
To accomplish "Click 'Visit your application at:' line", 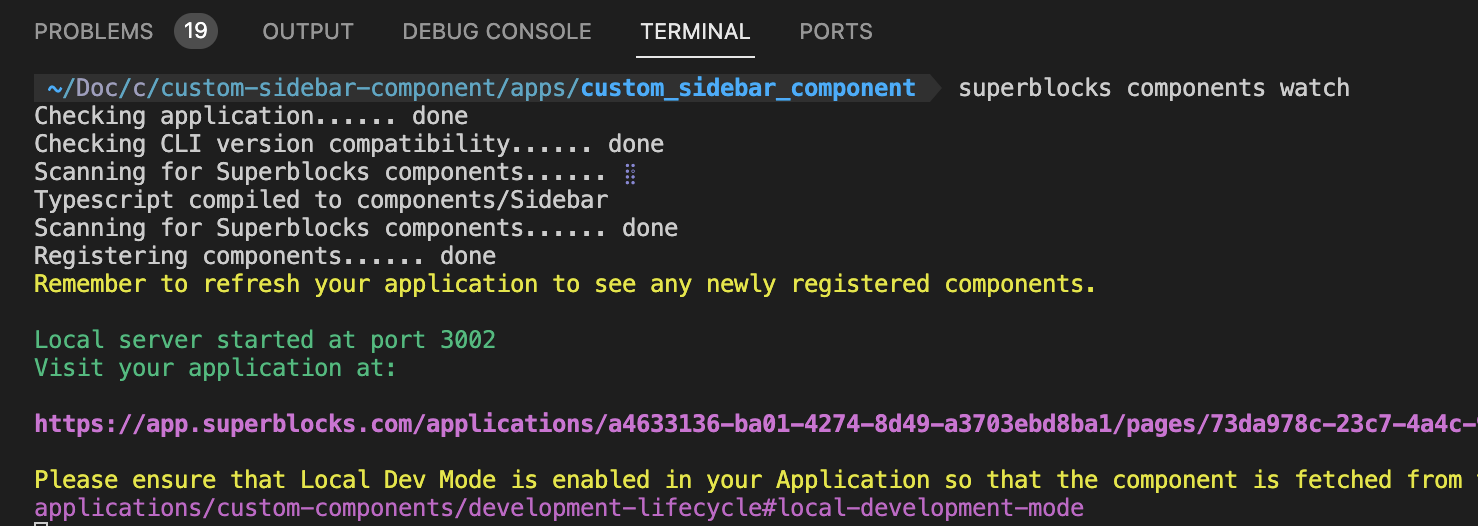I will pyautogui.click(x=215, y=368).
